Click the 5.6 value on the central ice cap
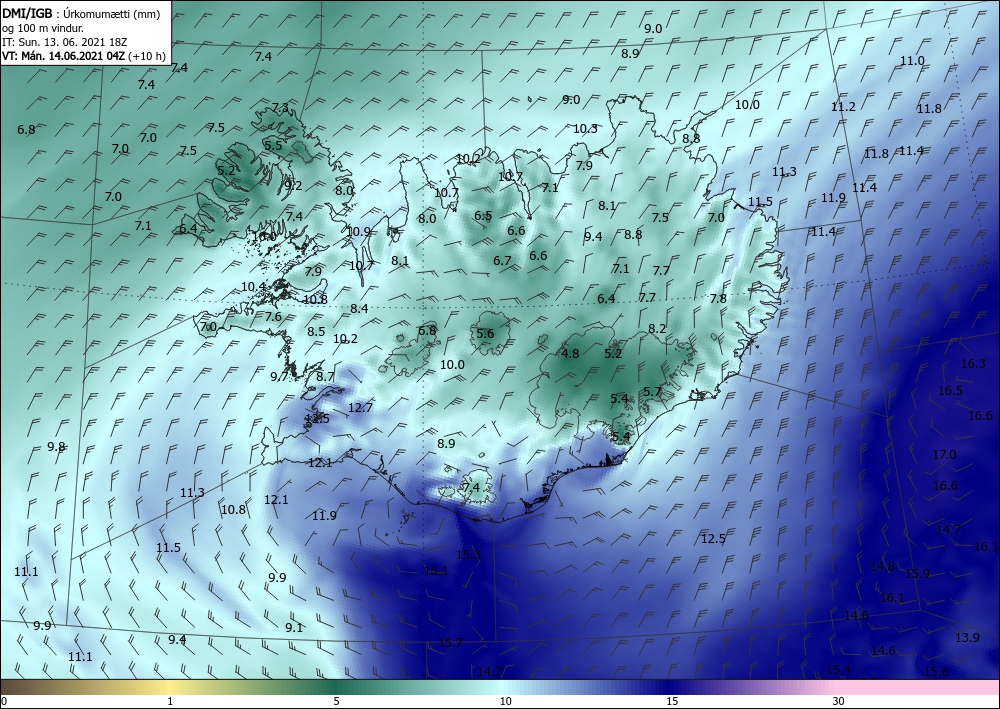The width and height of the screenshot is (1000, 709). [x=485, y=334]
